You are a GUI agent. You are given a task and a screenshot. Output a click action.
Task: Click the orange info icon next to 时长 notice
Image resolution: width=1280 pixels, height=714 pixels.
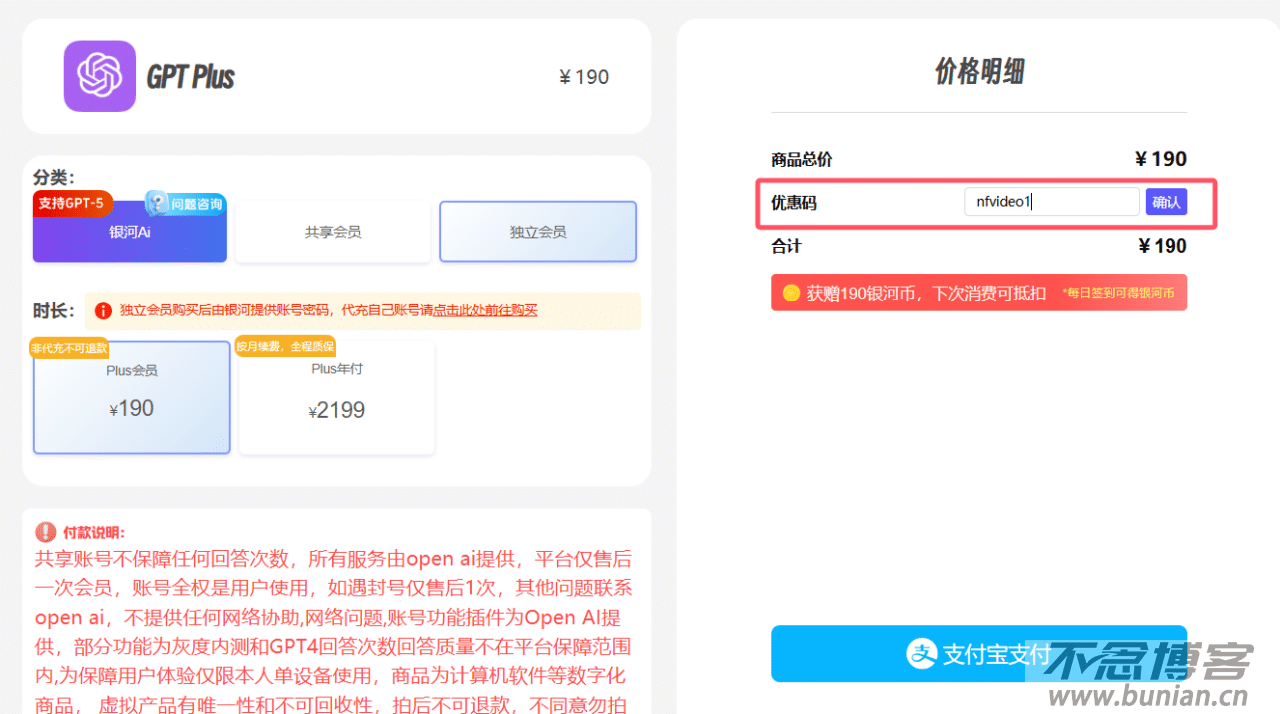pyautogui.click(x=102, y=310)
